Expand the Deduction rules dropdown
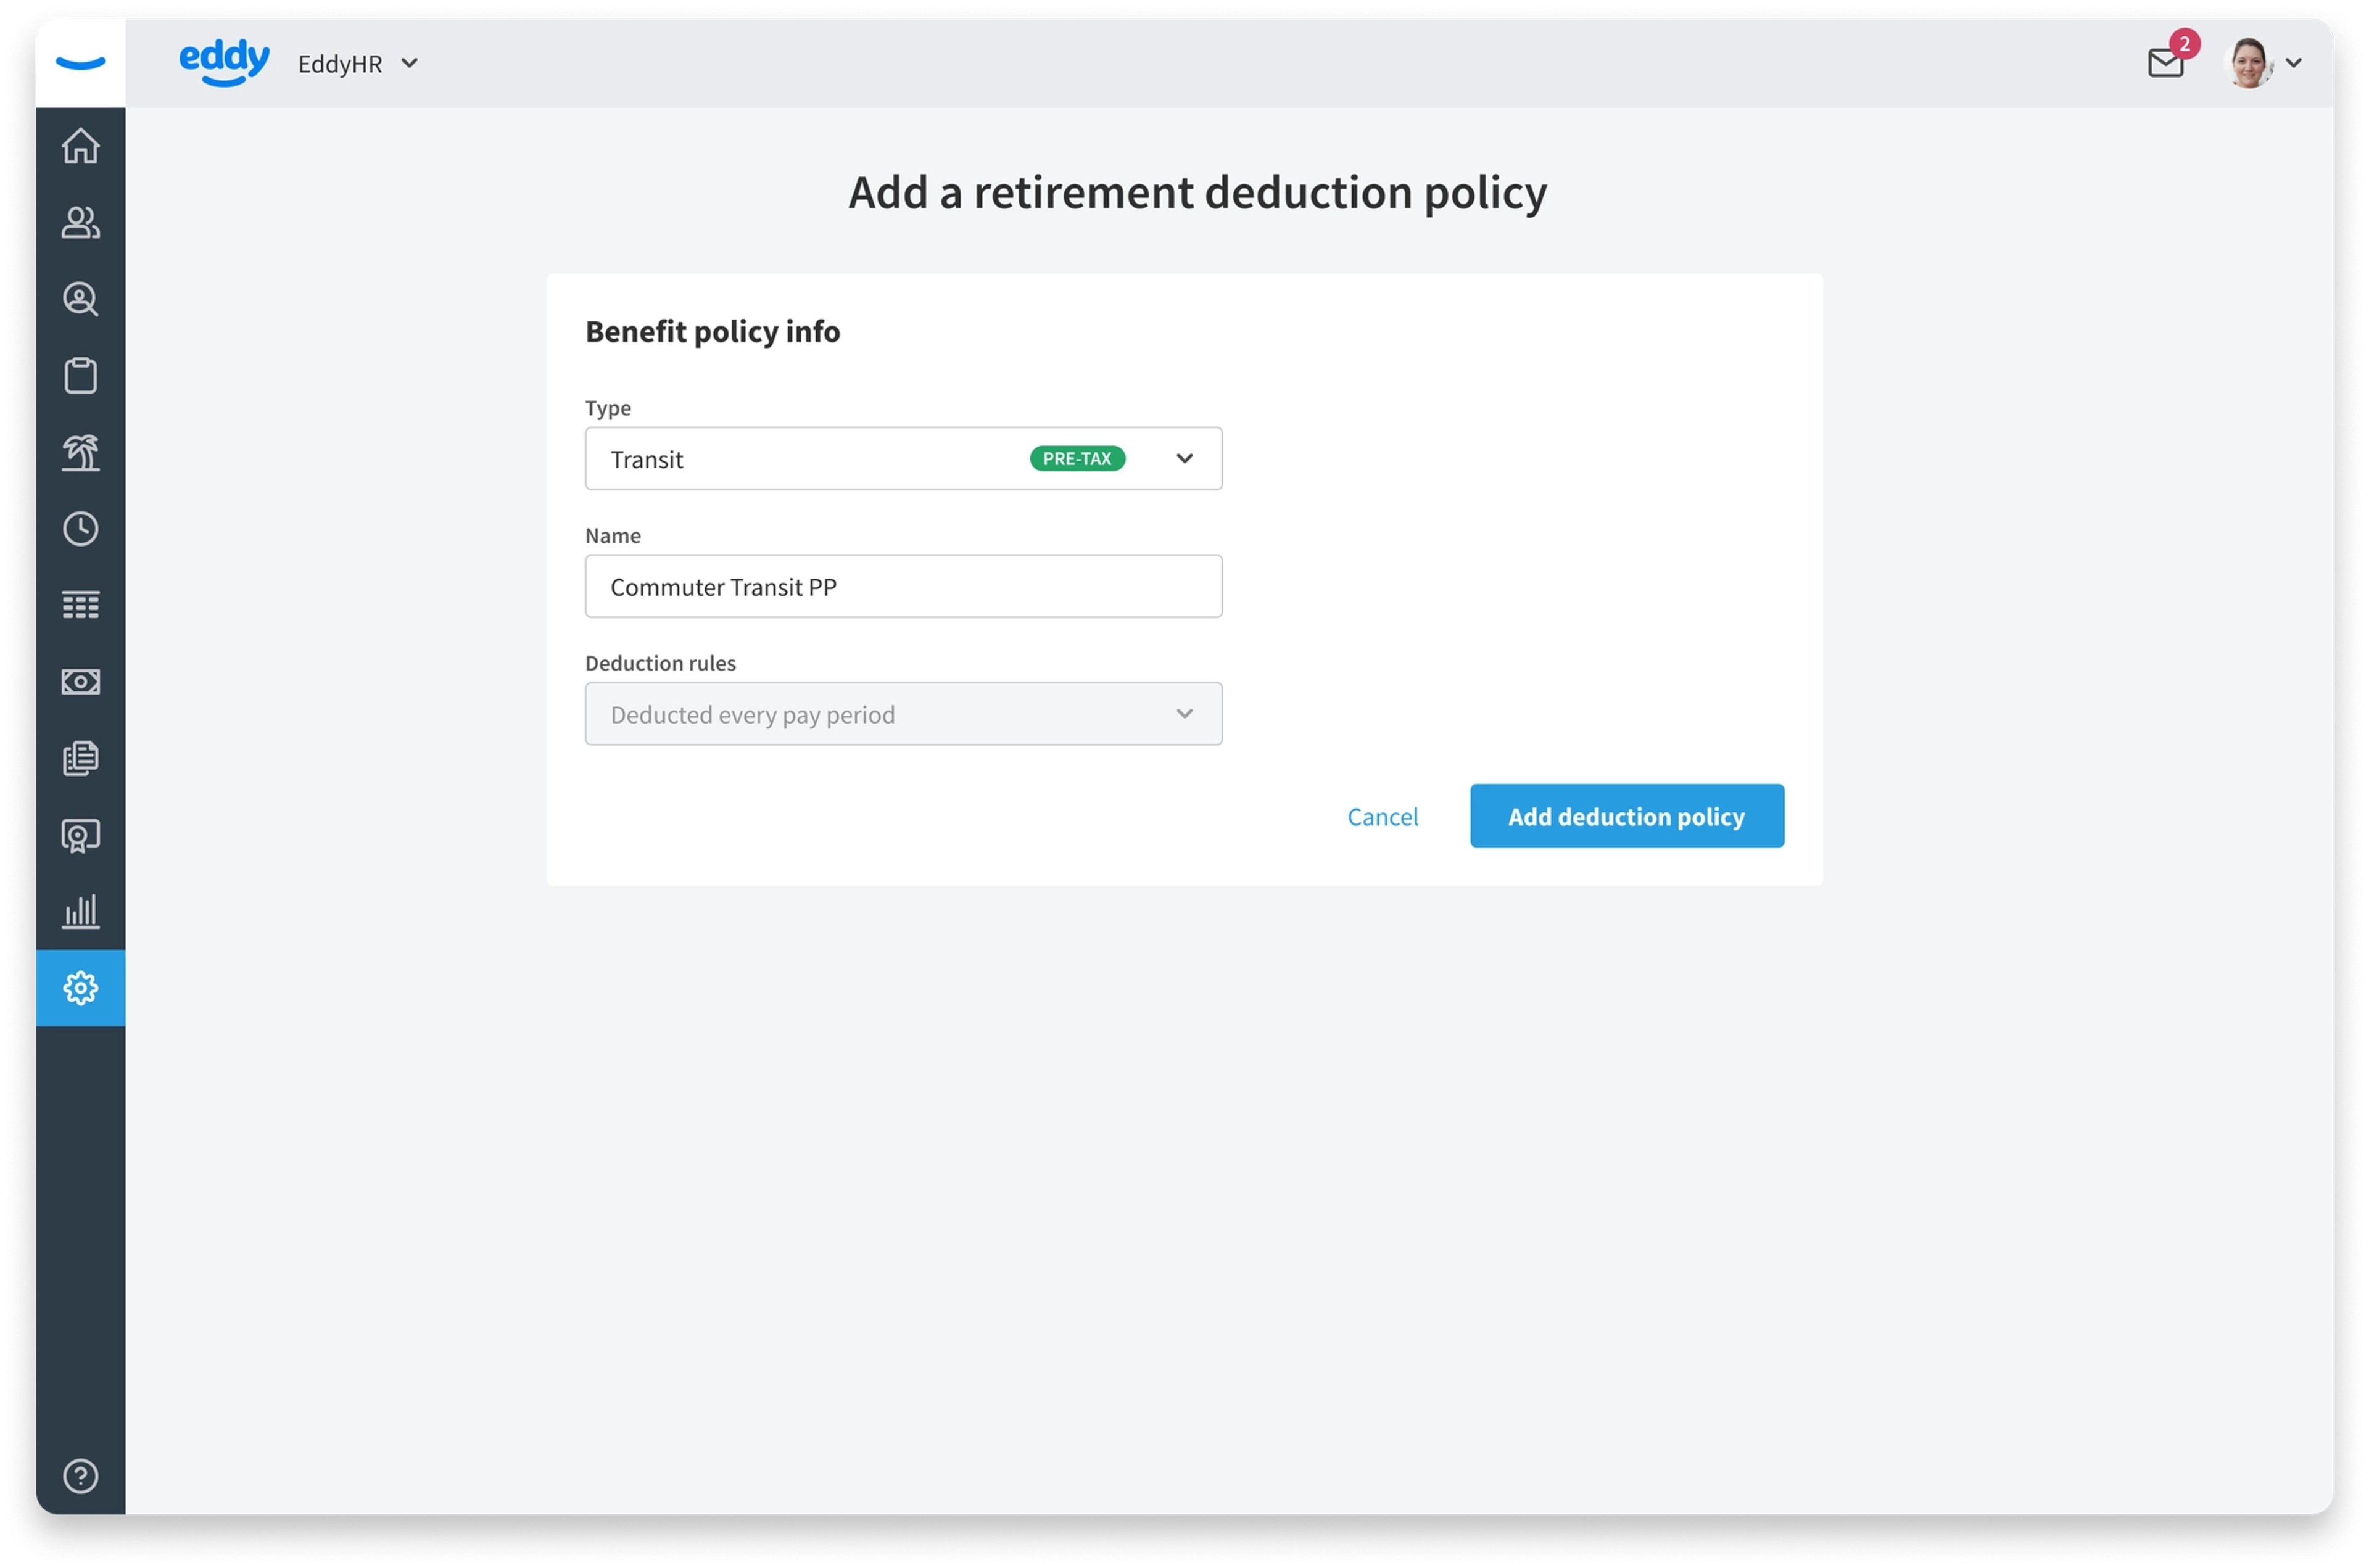 [903, 714]
